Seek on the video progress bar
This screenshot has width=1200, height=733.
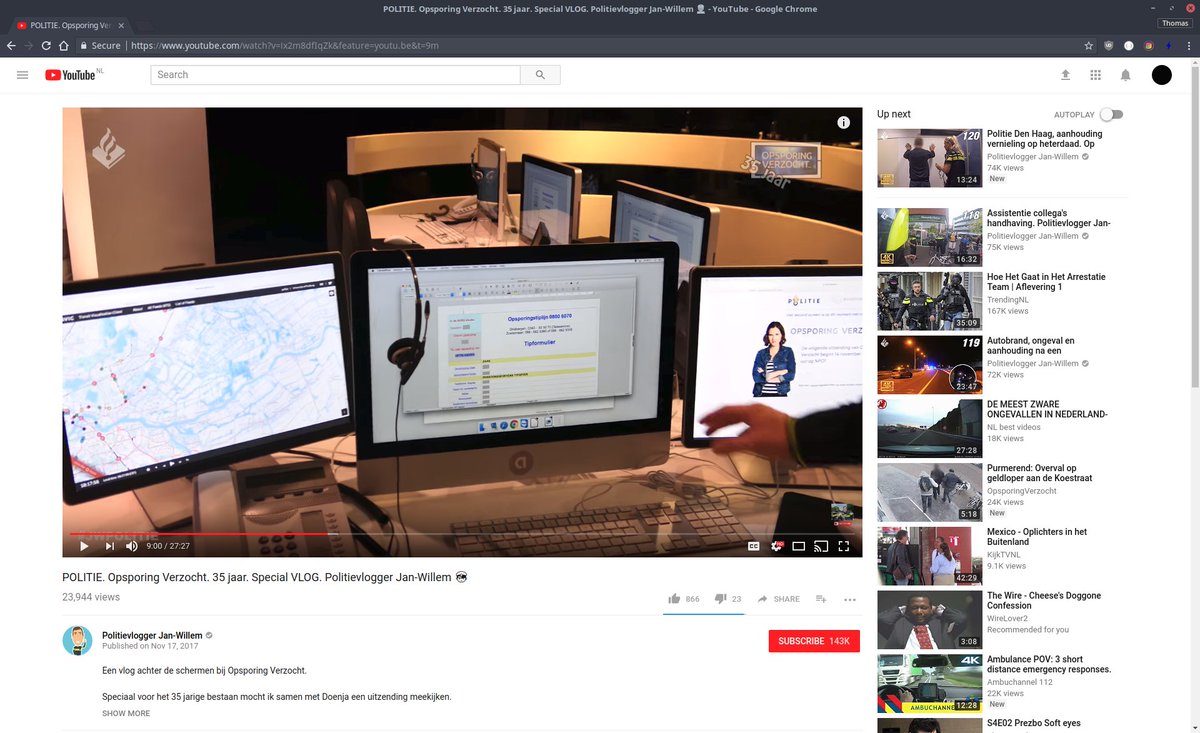click(x=462, y=533)
